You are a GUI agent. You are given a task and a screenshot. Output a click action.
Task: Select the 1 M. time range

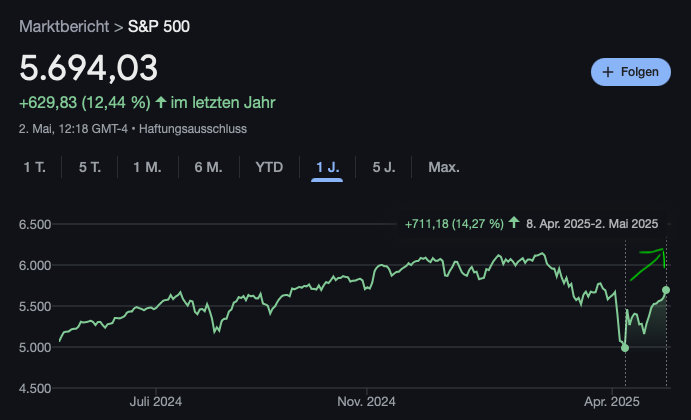coord(147,167)
